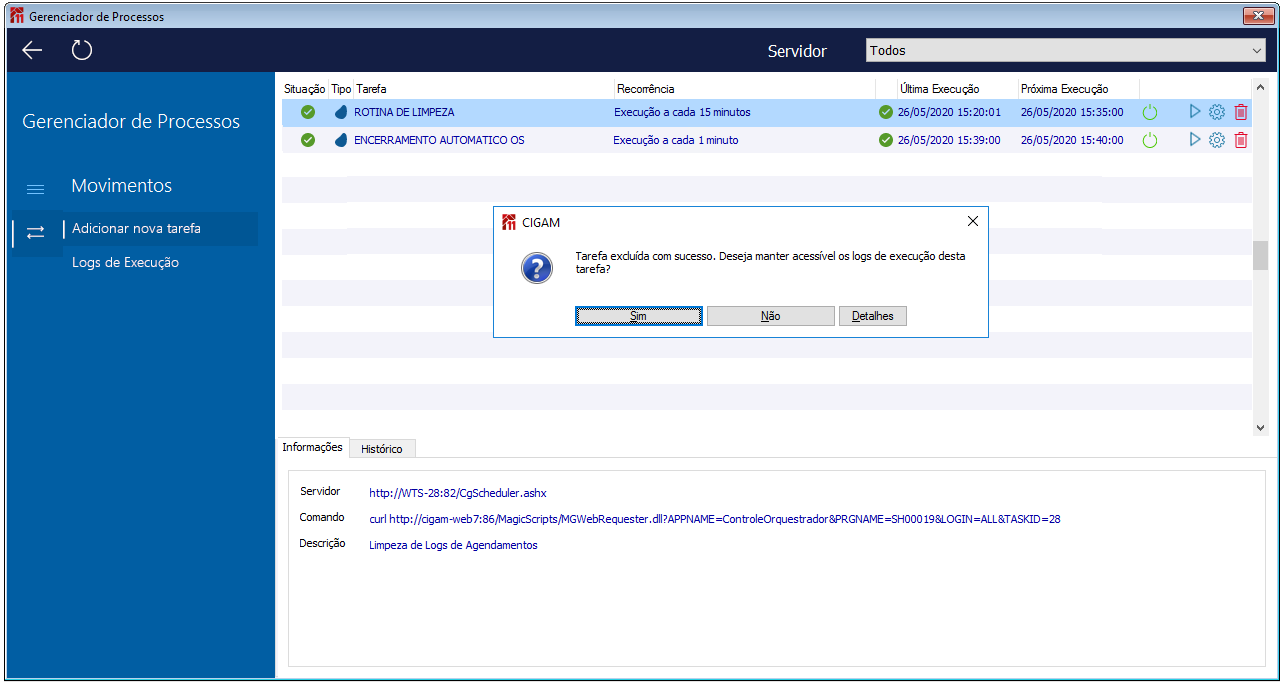Open gear settings for ENCERRAMENTO AUTOMATICO OS
1283x683 pixels.
click(x=1217, y=140)
